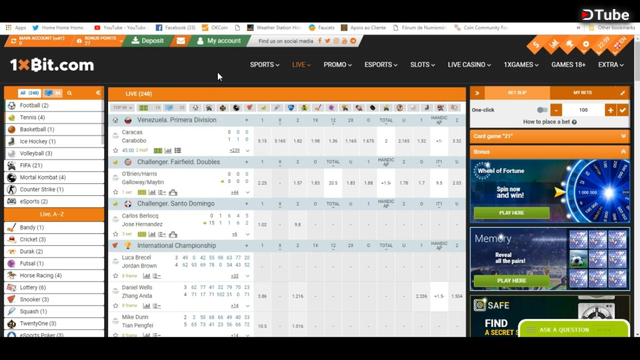Open the ESPORTS menu
This screenshot has width=640, height=360.
point(381,64)
